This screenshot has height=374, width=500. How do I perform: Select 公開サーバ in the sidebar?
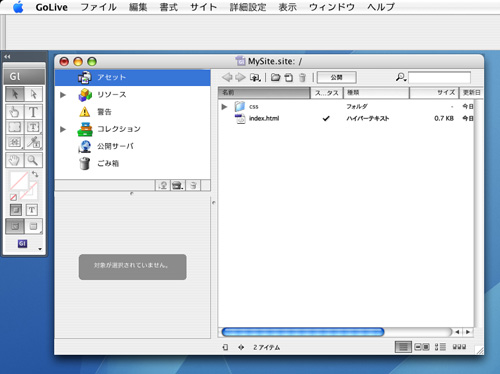tap(133, 146)
